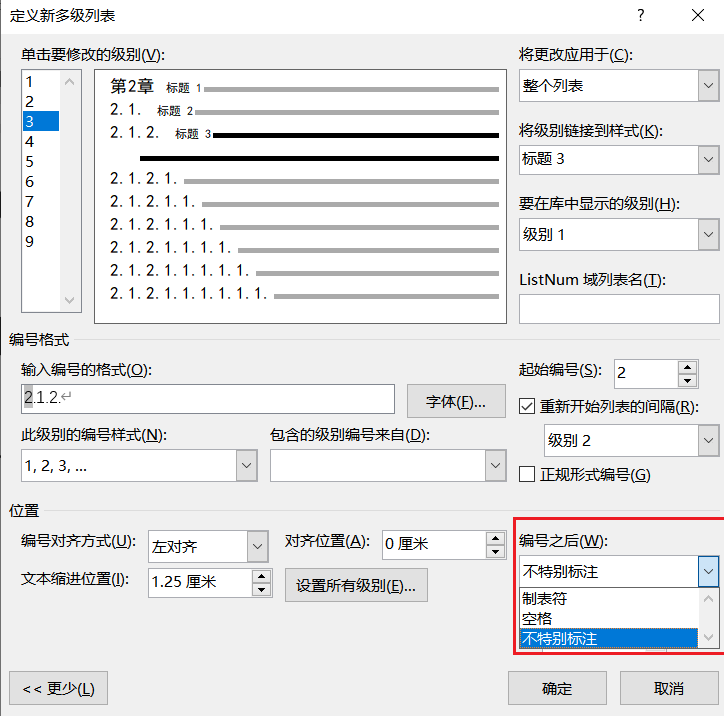724x716 pixels.
Task: Open the 要在库中显示的级别 dropdown showing 级别 1
Action: coord(619,235)
